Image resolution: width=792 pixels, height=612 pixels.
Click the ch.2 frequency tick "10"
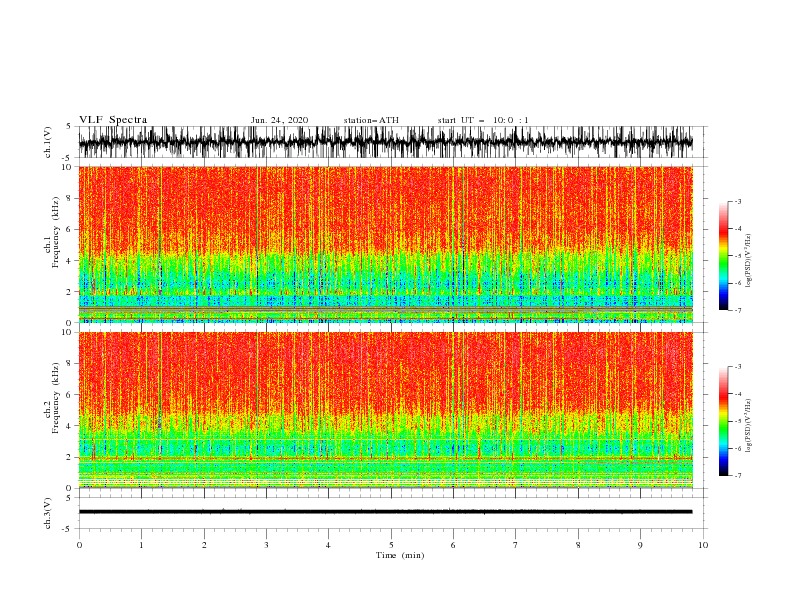pyautogui.click(x=67, y=332)
